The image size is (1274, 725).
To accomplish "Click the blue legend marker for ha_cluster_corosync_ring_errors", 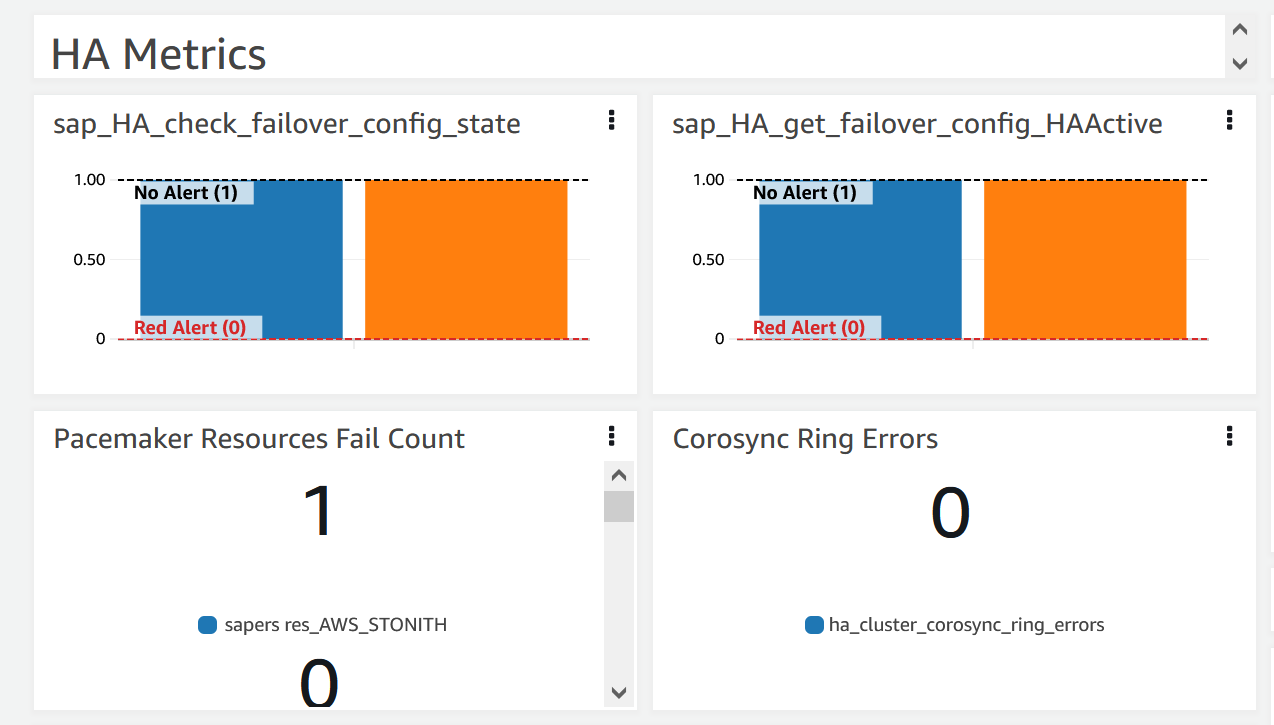I will tap(816, 624).
